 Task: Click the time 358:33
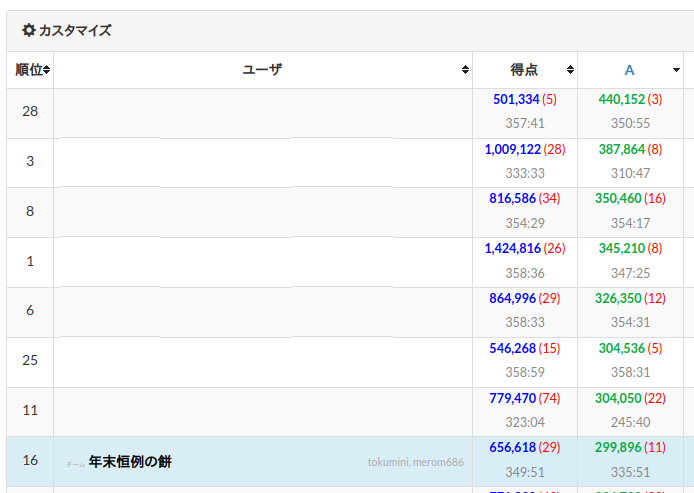tap(525, 322)
